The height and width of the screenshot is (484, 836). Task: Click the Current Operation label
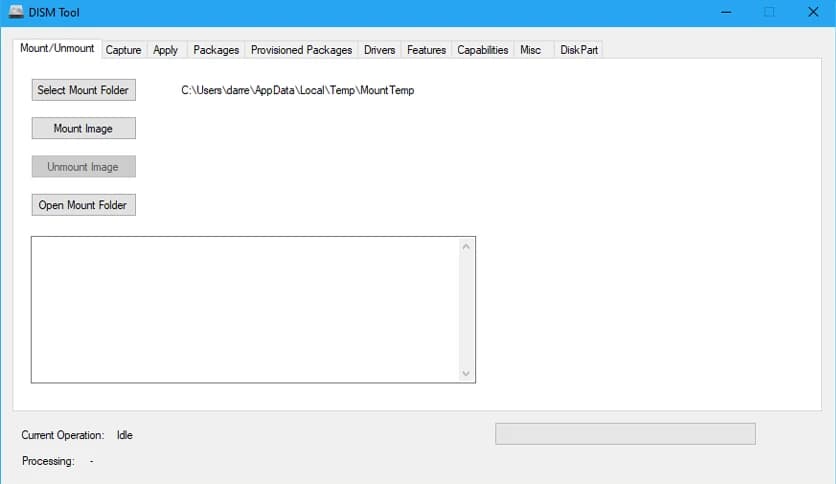62,435
